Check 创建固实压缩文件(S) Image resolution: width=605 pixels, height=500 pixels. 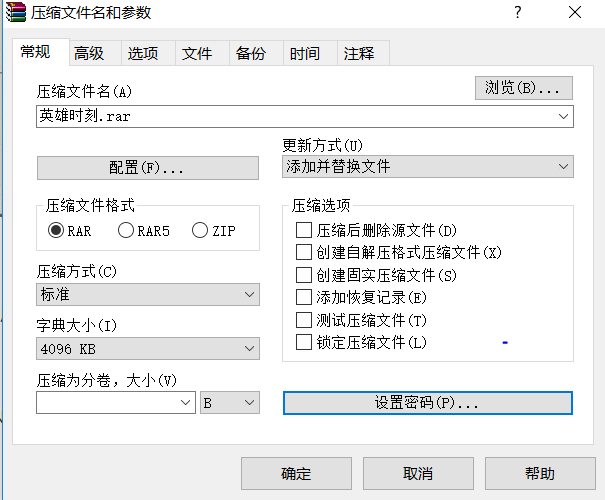(304, 275)
